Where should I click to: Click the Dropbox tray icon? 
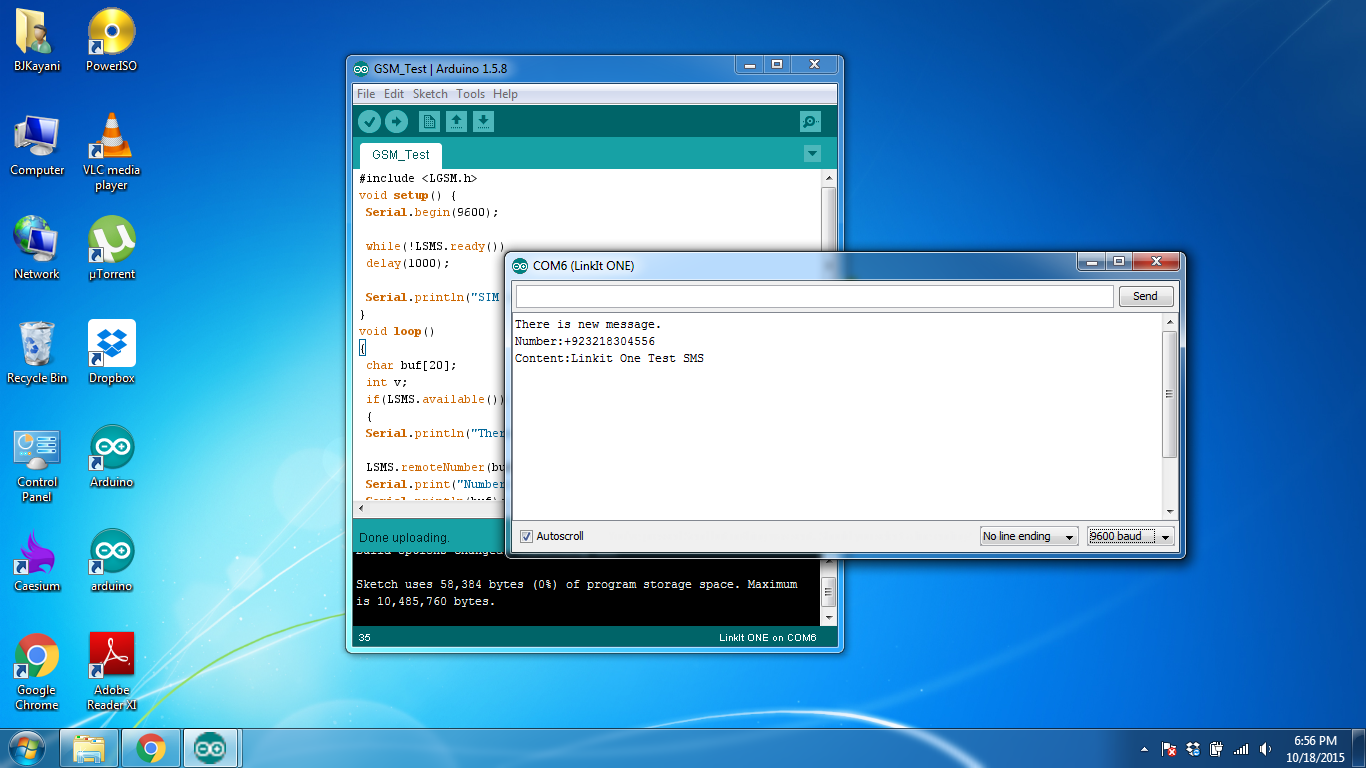point(1192,749)
